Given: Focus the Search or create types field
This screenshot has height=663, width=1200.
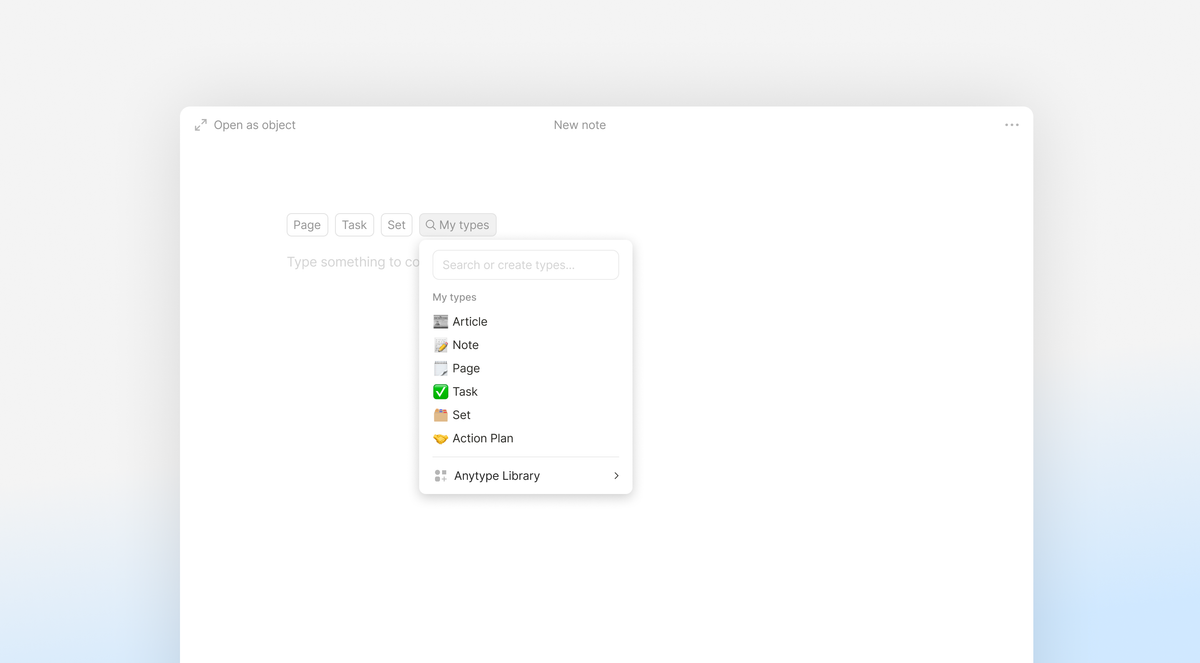Looking at the screenshot, I should tap(525, 265).
